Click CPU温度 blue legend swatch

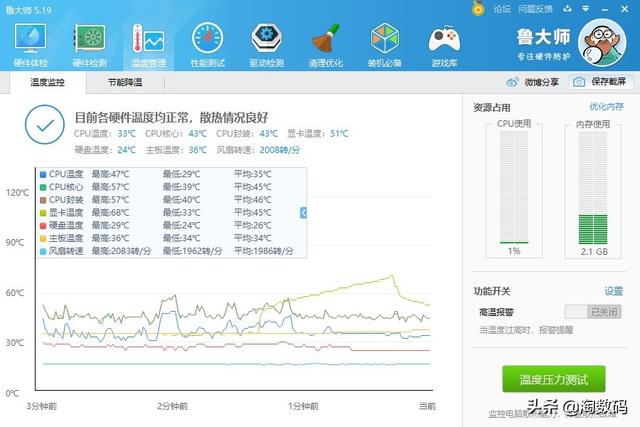(43, 174)
